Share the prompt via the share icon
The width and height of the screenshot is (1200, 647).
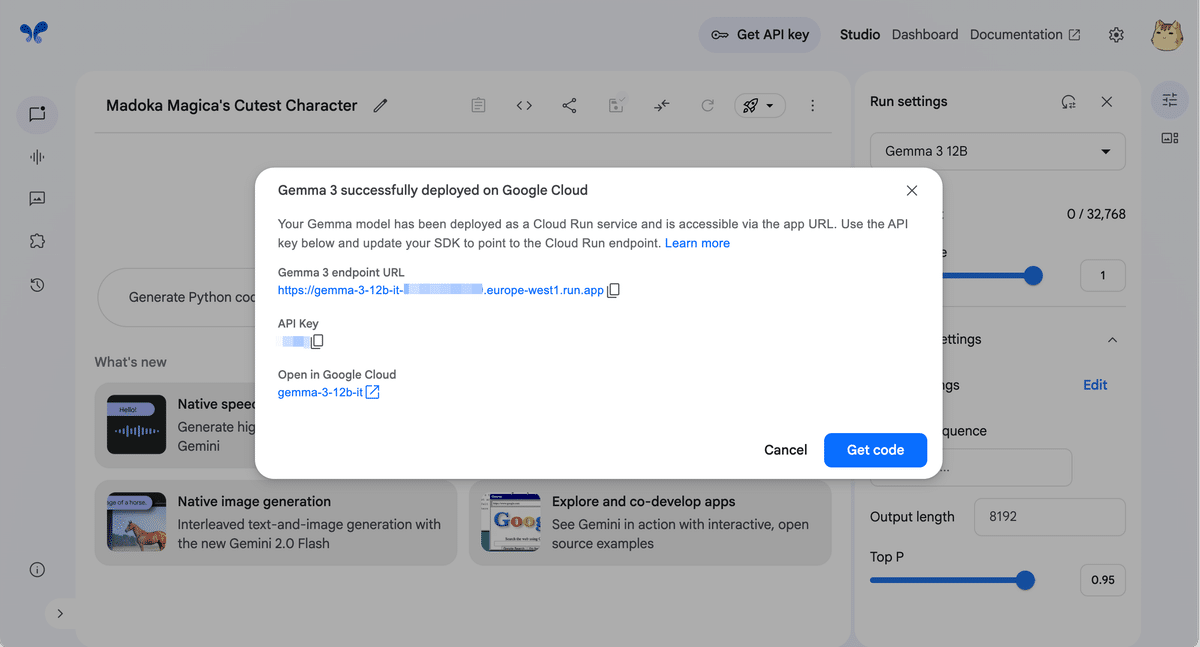click(569, 105)
